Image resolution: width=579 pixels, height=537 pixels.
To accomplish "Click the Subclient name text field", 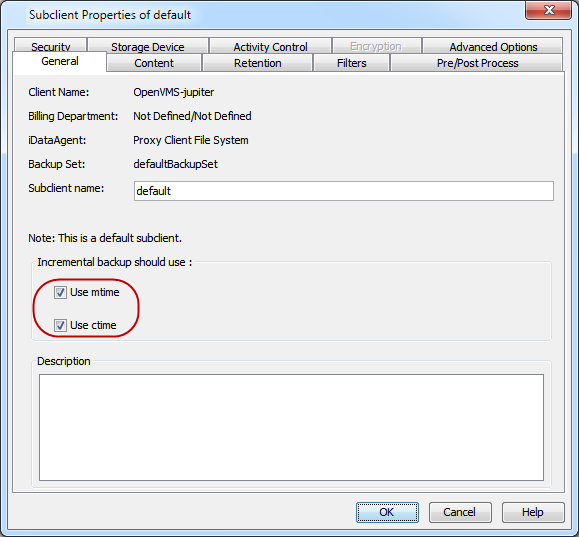I will click(344, 191).
